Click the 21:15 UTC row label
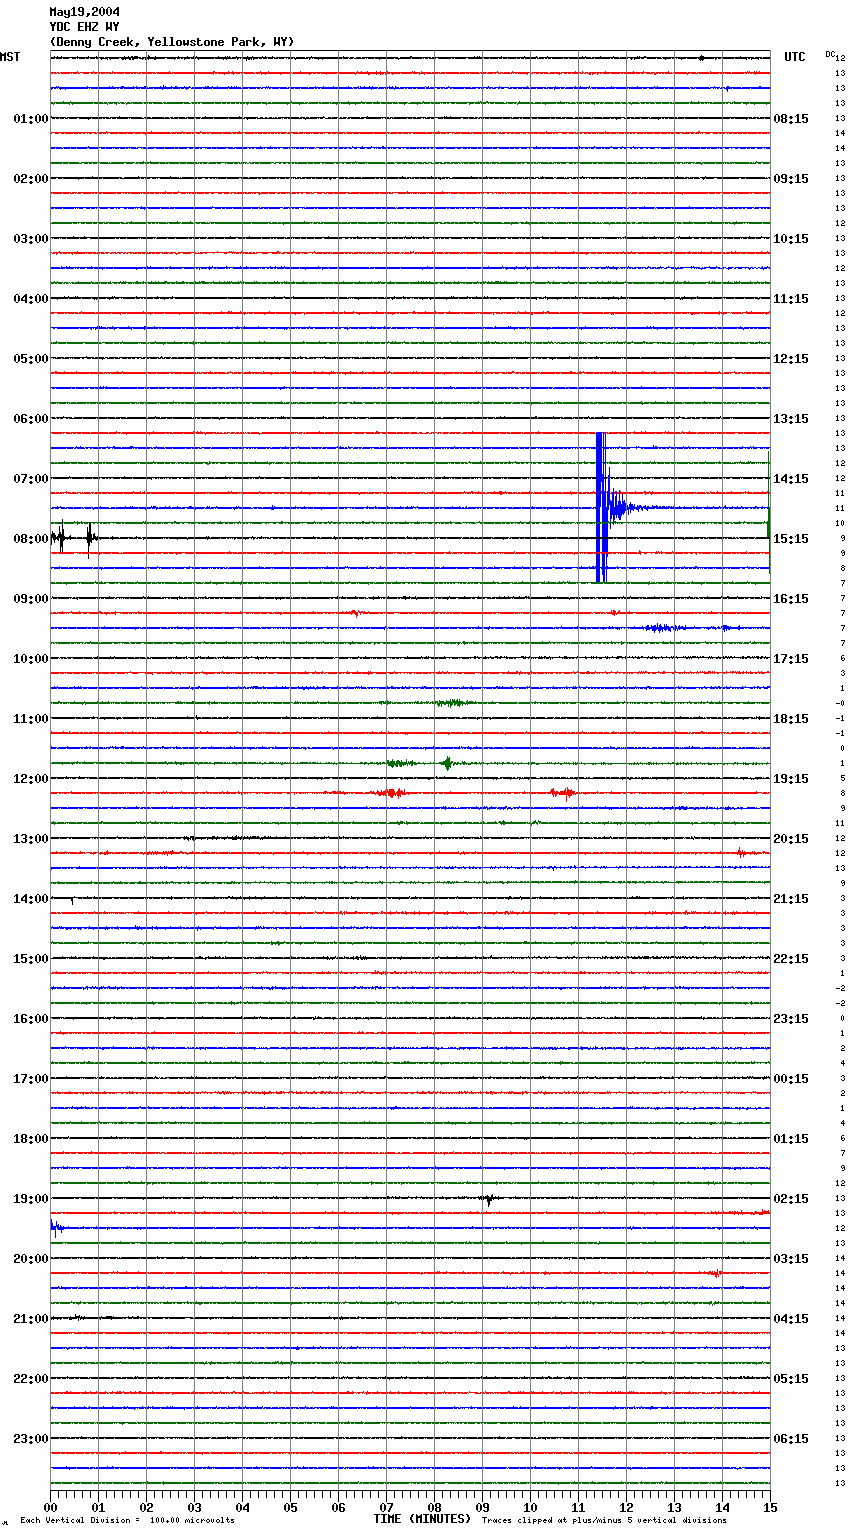 [x=791, y=899]
